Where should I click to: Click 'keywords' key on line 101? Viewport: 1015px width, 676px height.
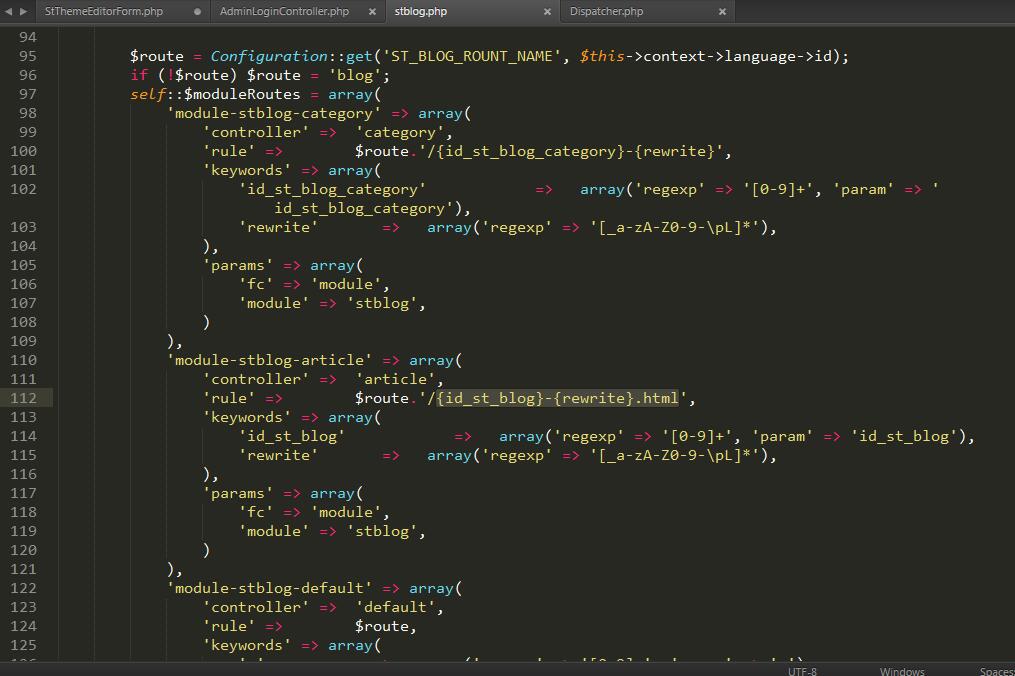(247, 170)
